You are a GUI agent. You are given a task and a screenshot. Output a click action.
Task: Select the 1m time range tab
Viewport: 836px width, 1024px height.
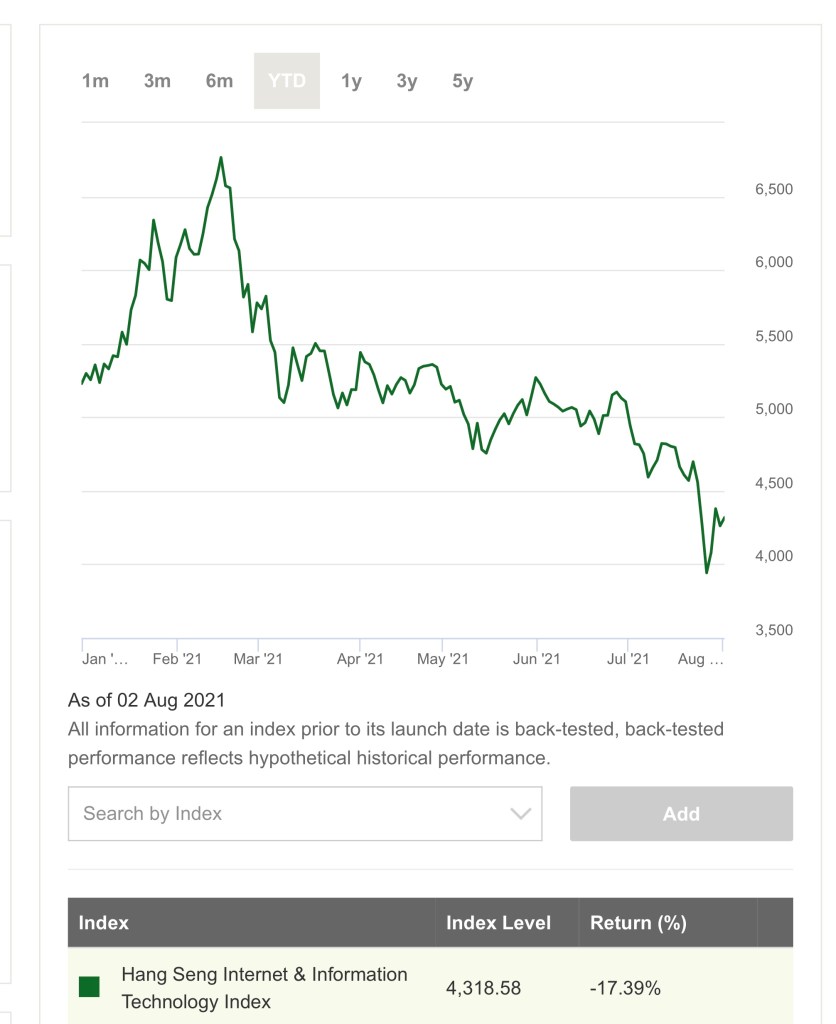pyautogui.click(x=95, y=82)
